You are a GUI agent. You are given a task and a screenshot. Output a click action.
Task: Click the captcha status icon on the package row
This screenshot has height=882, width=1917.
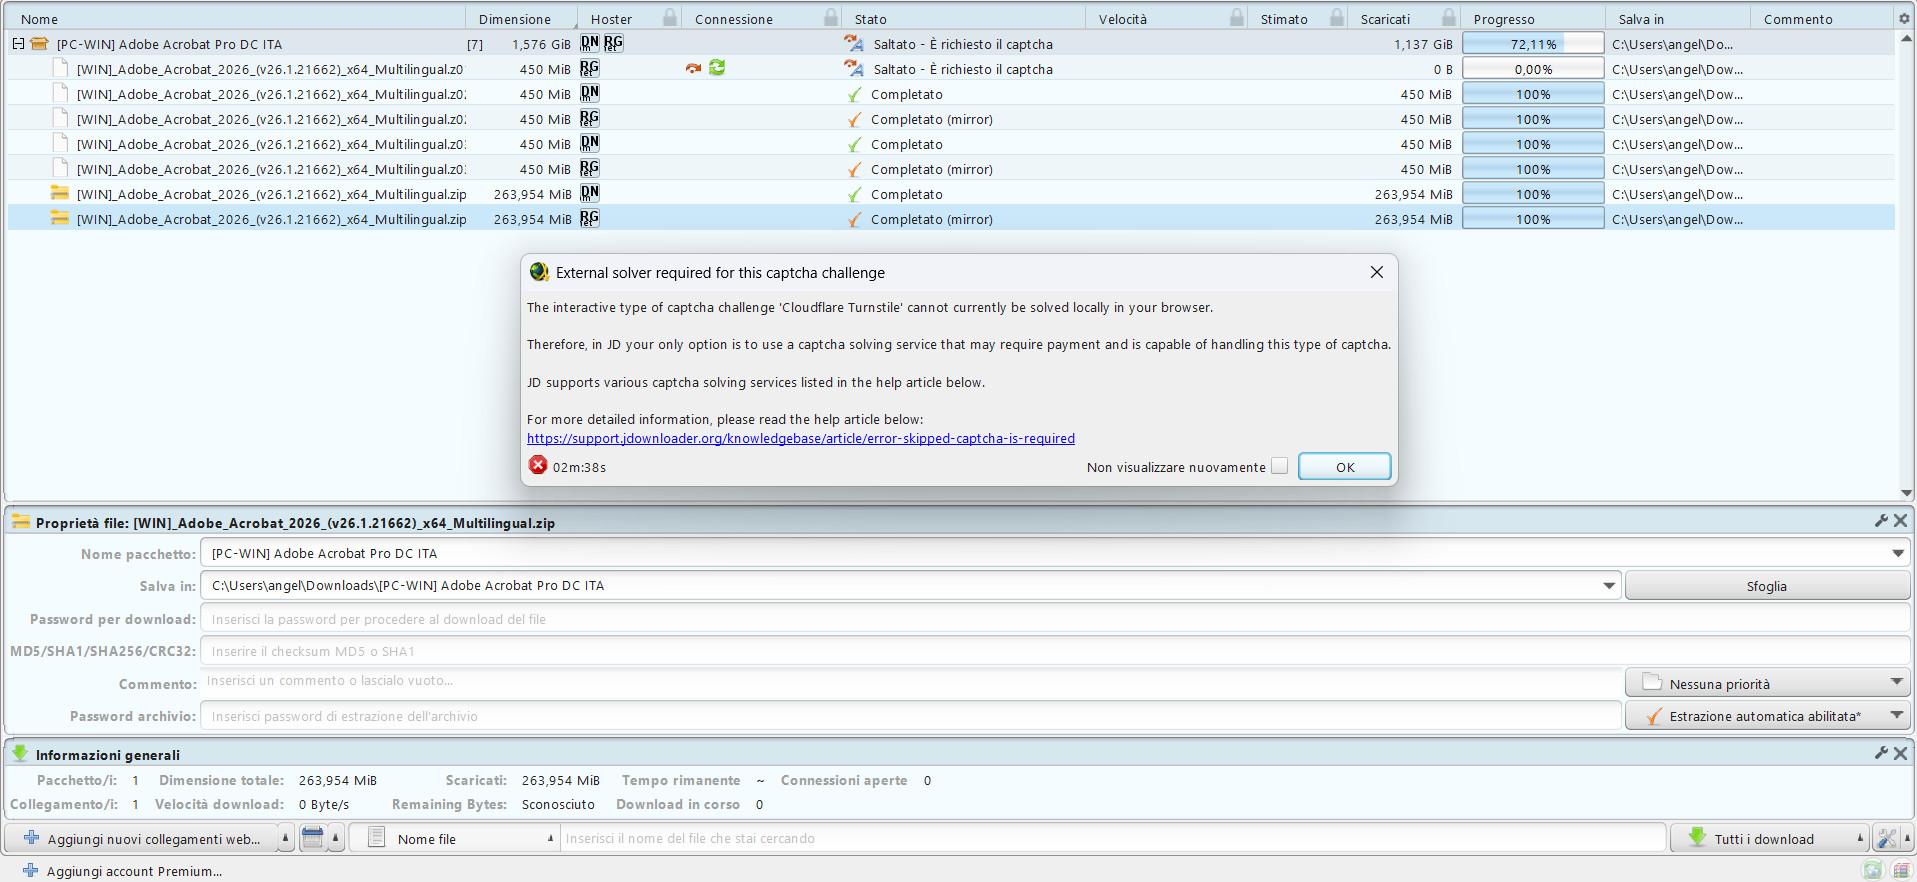(x=854, y=43)
